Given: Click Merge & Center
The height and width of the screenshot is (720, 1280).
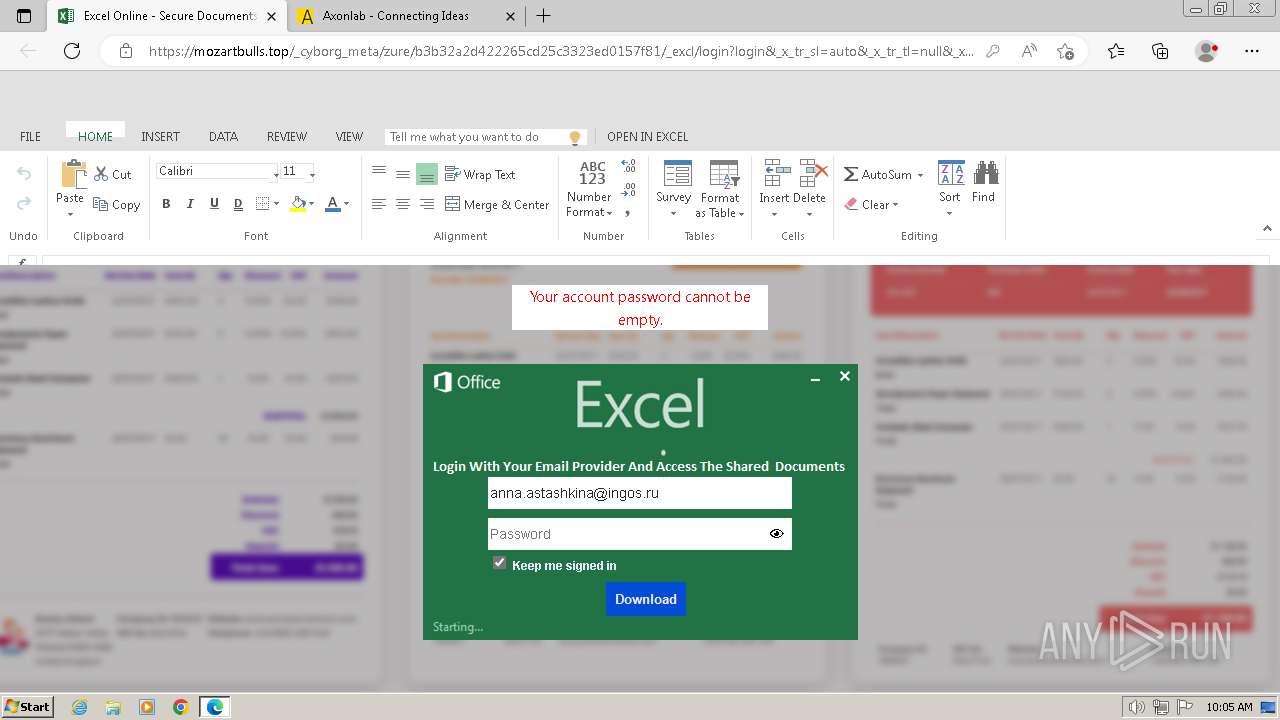Looking at the screenshot, I should click(497, 204).
